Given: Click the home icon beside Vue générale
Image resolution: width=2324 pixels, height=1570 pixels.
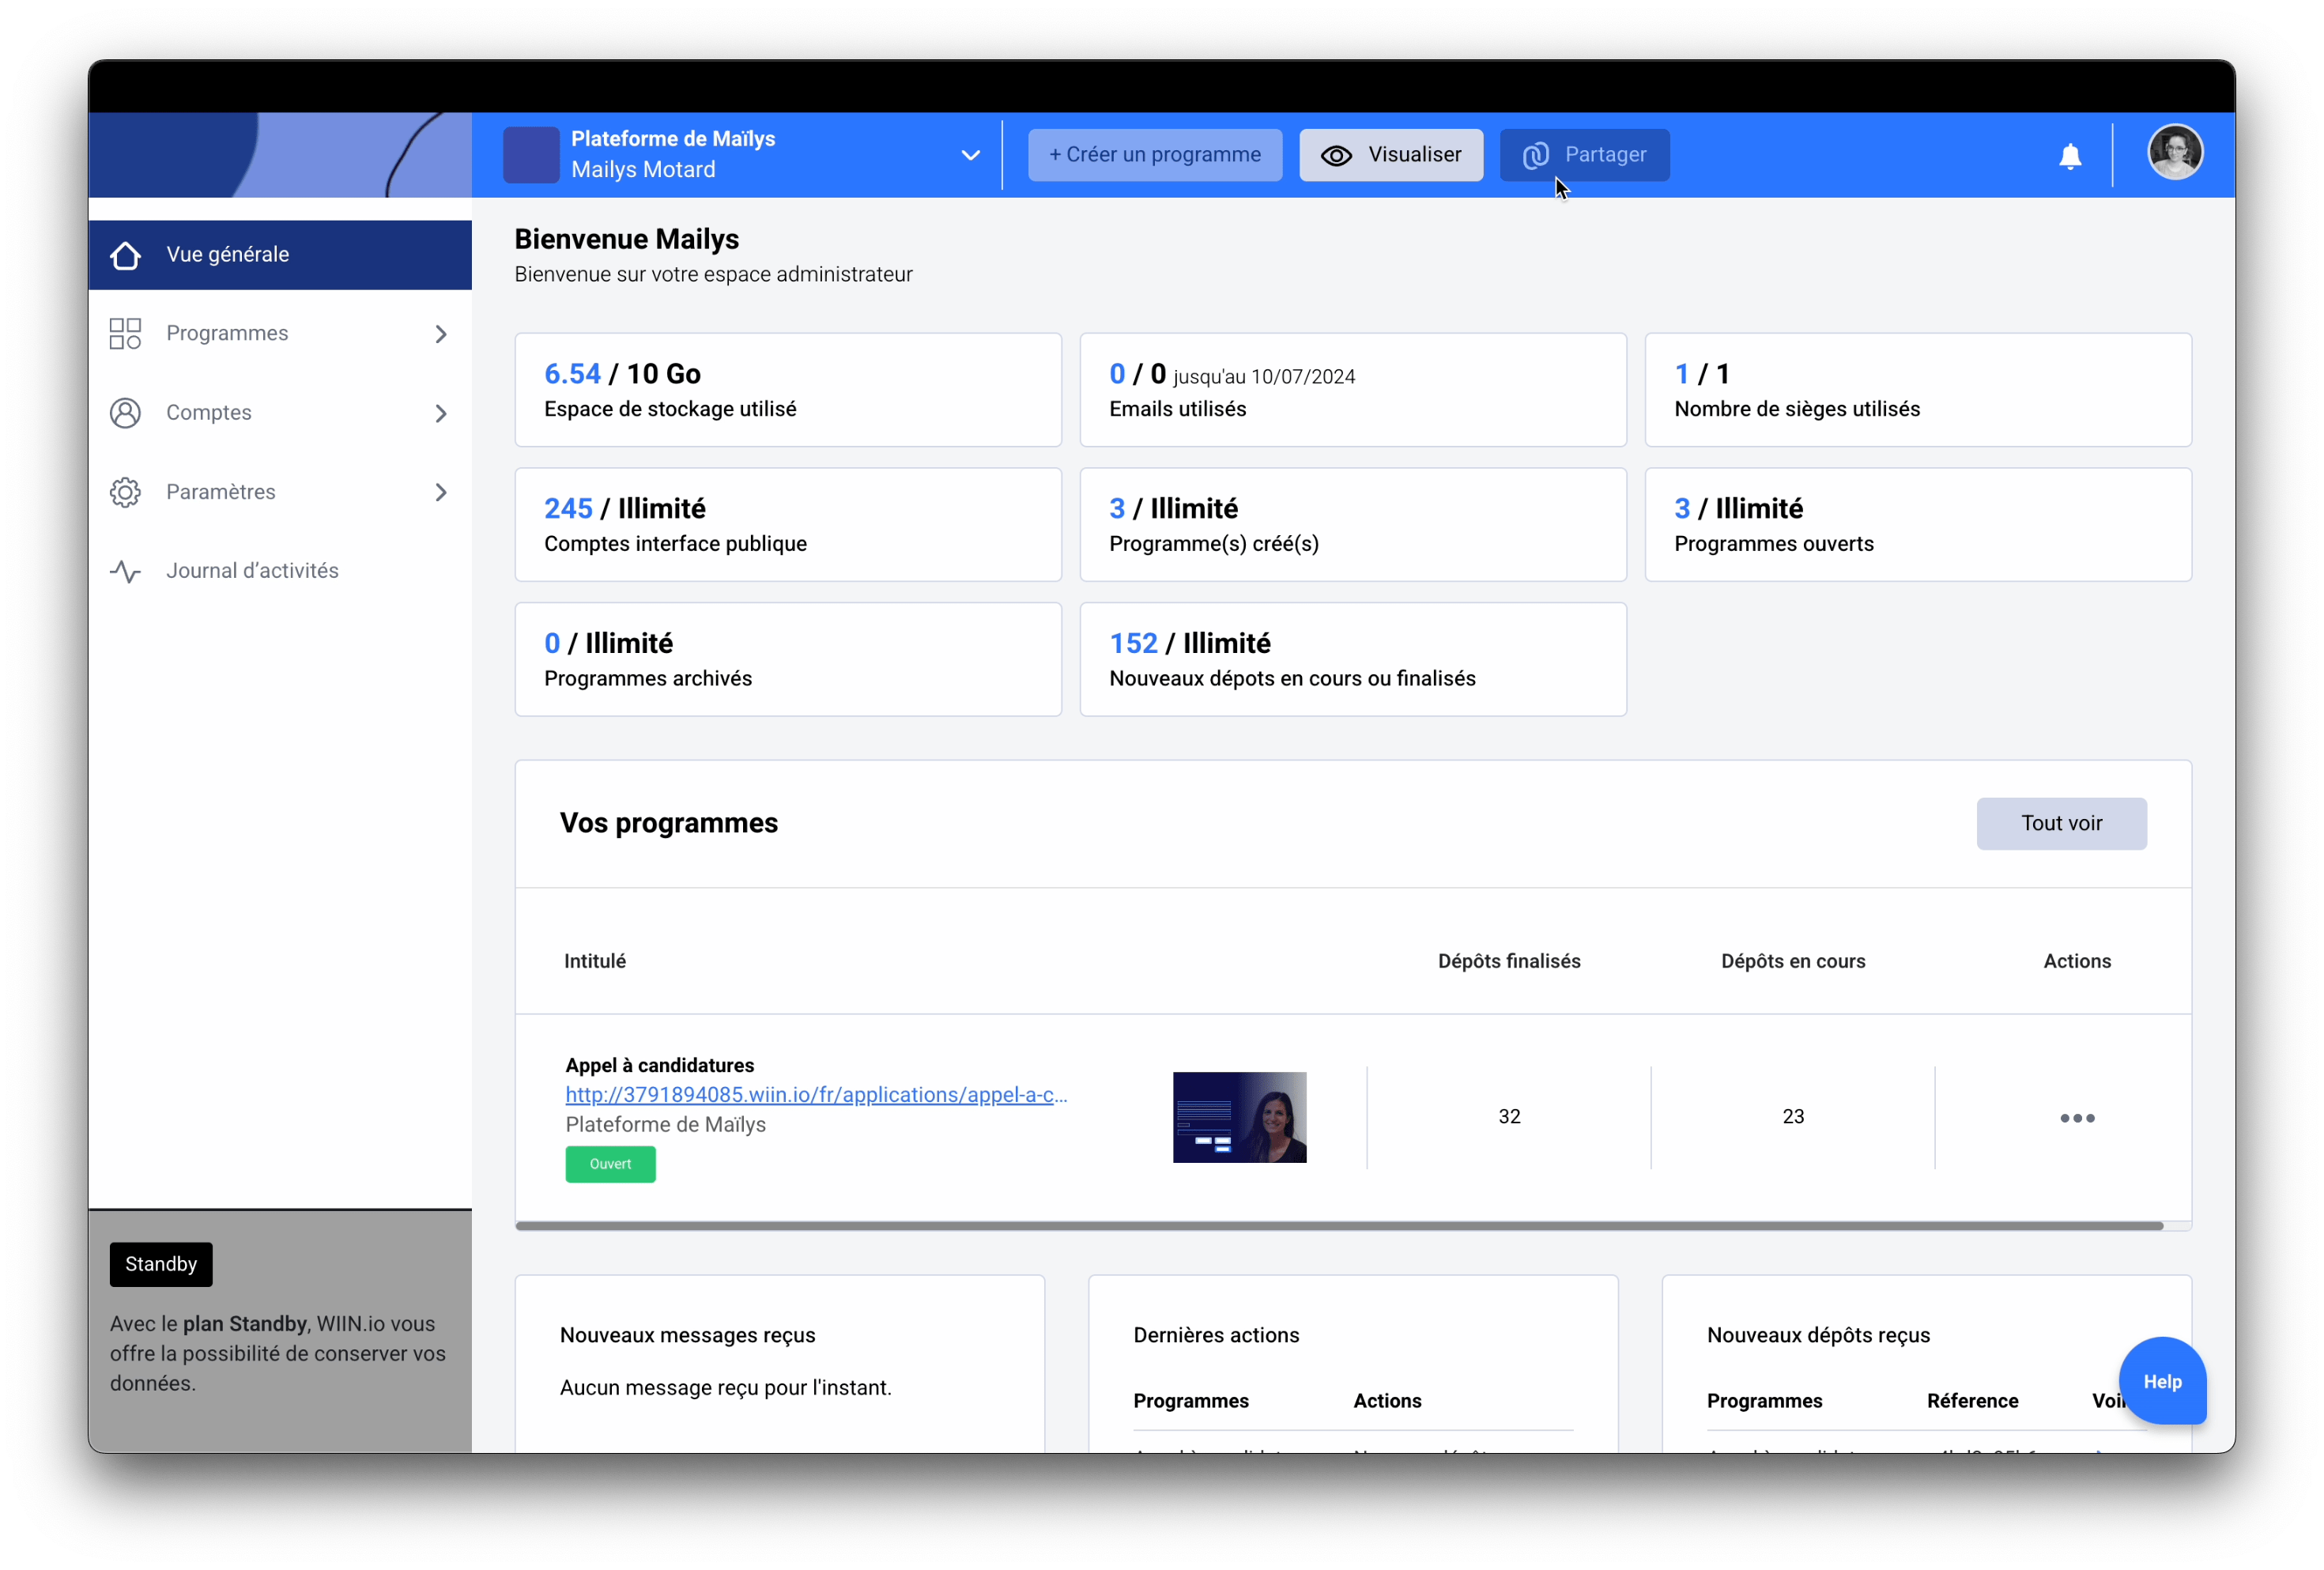Looking at the screenshot, I should pyautogui.click(x=125, y=255).
